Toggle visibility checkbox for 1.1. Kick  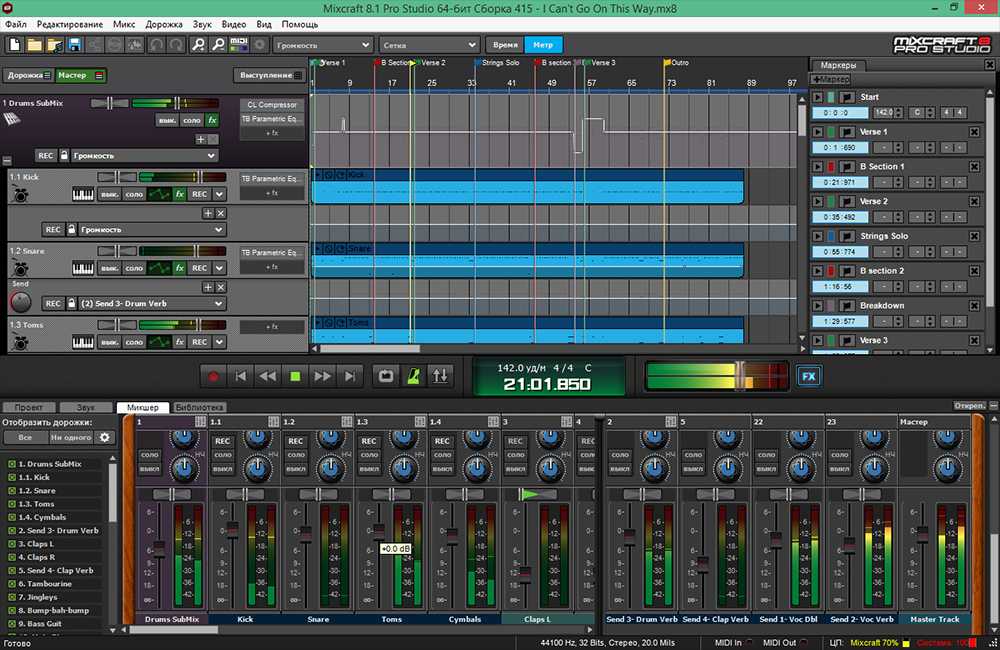pos(11,478)
